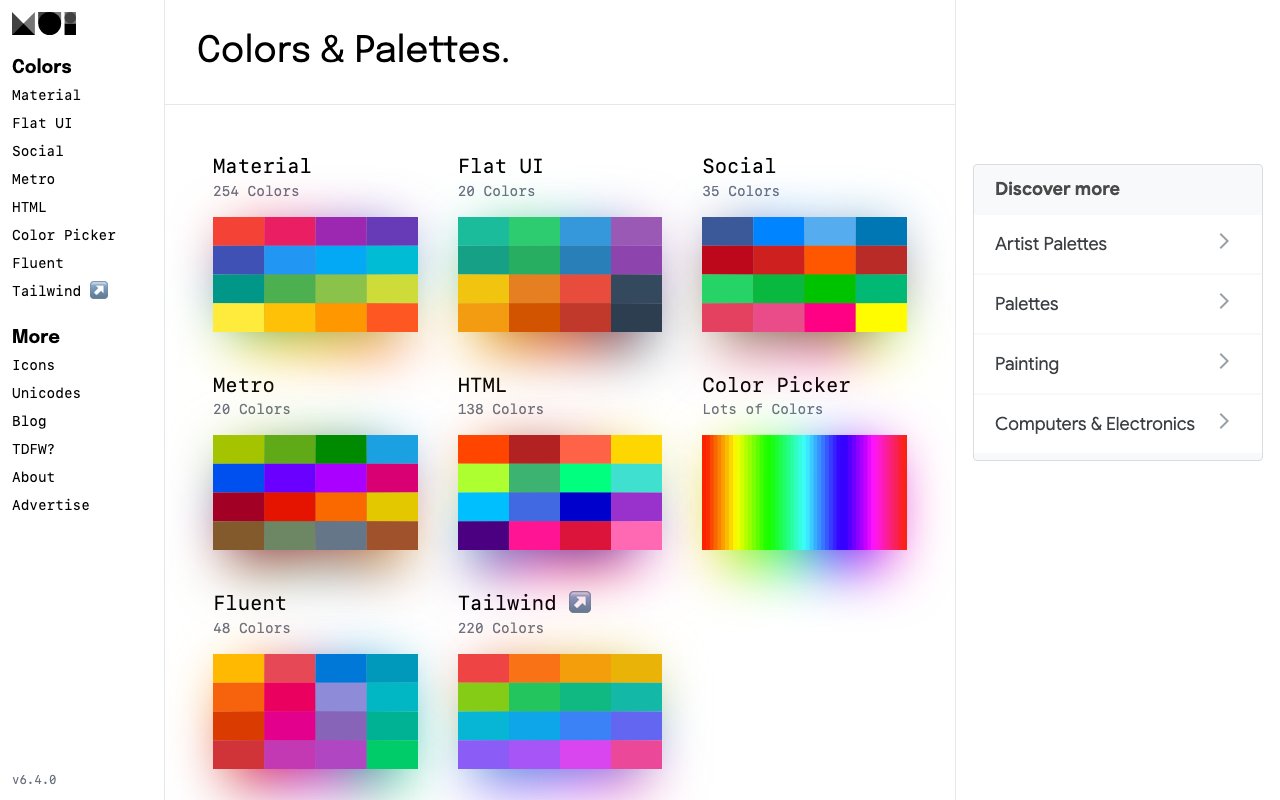
Task: Click the MUI logo in the sidebar
Action: coord(44,24)
